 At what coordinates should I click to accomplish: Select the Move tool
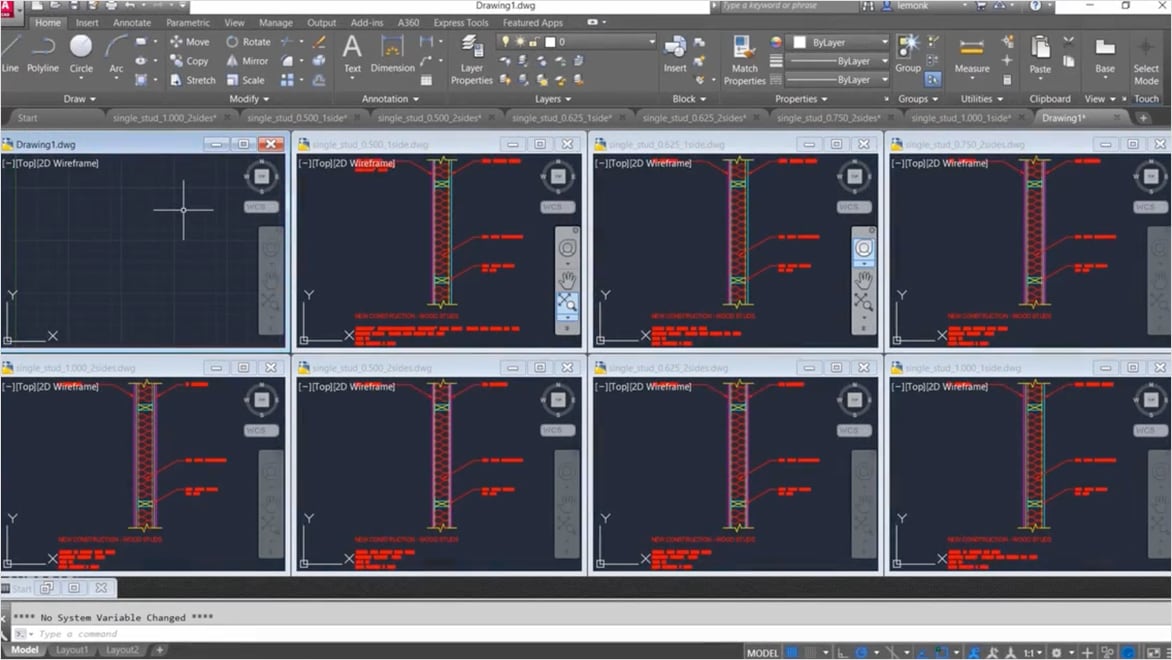(x=190, y=42)
